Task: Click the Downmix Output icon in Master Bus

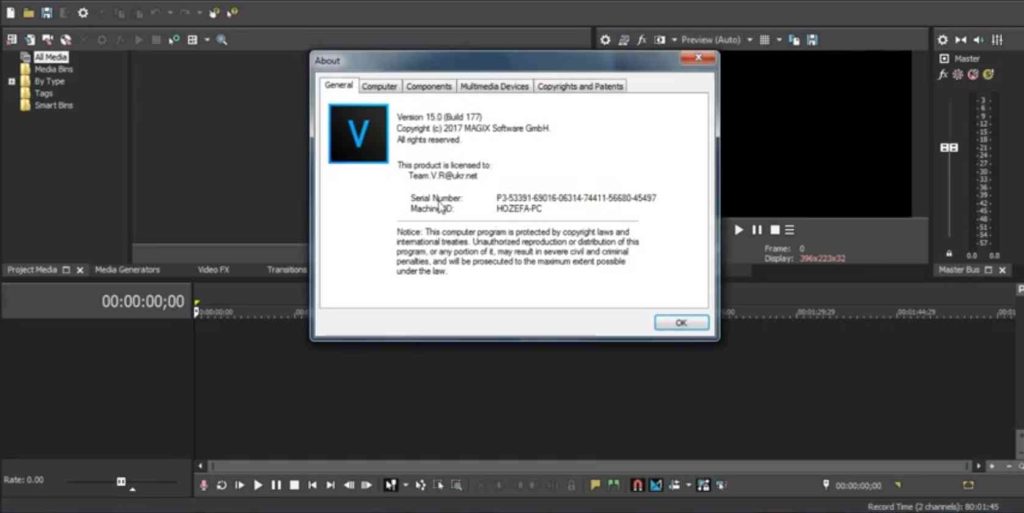Action: (x=961, y=40)
